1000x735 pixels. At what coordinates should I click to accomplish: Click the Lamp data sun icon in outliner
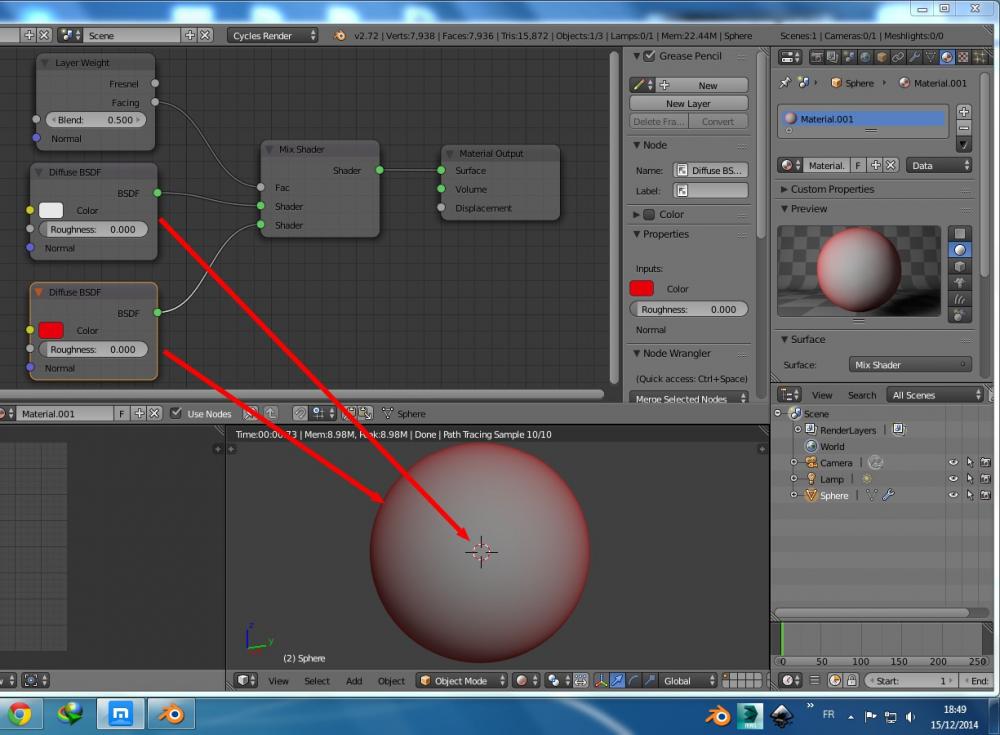click(x=867, y=479)
